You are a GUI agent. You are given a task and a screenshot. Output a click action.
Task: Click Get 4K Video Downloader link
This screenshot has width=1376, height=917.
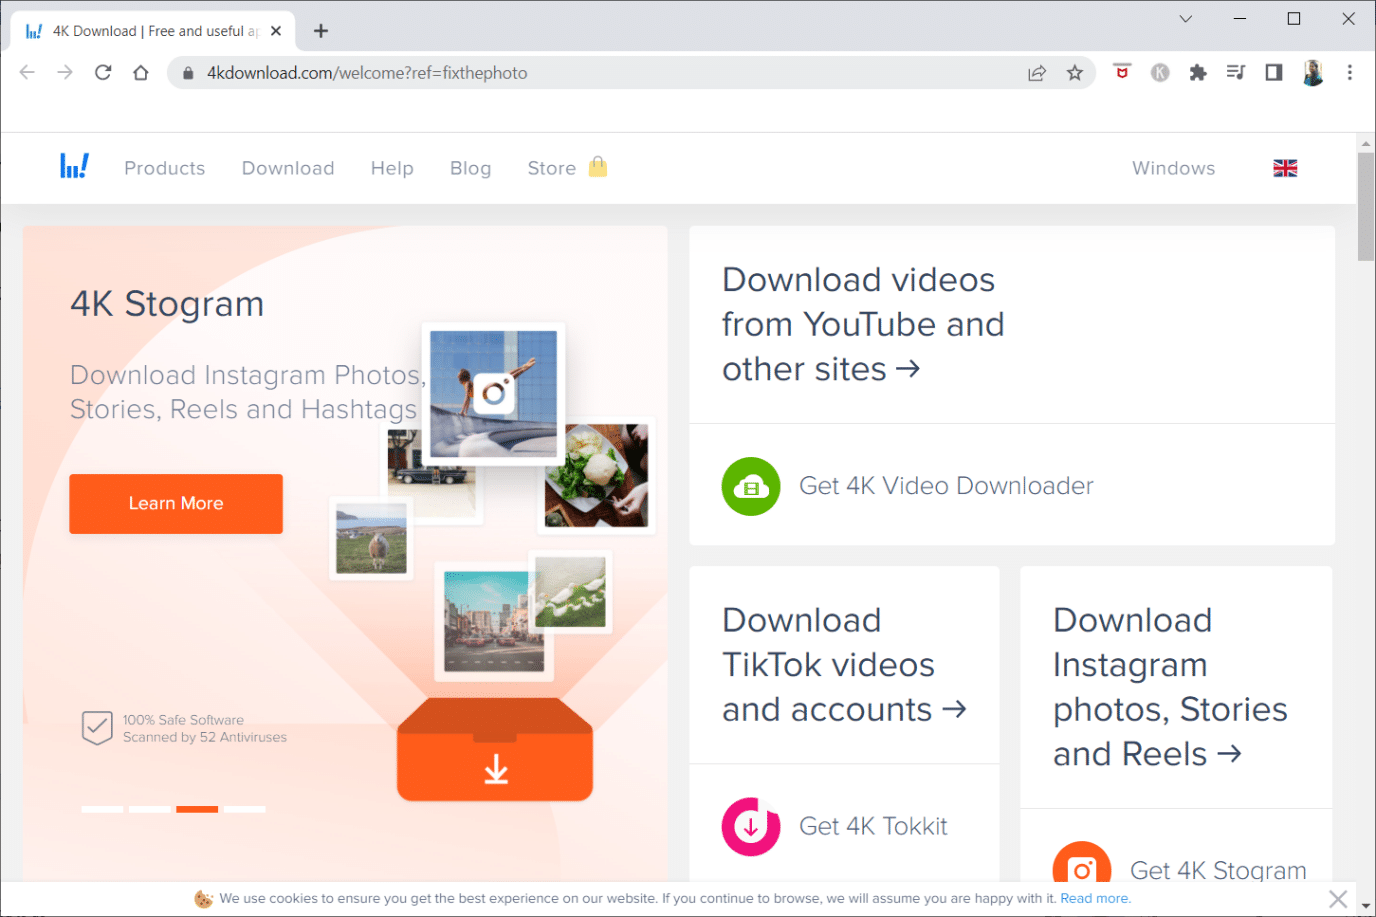point(946,486)
